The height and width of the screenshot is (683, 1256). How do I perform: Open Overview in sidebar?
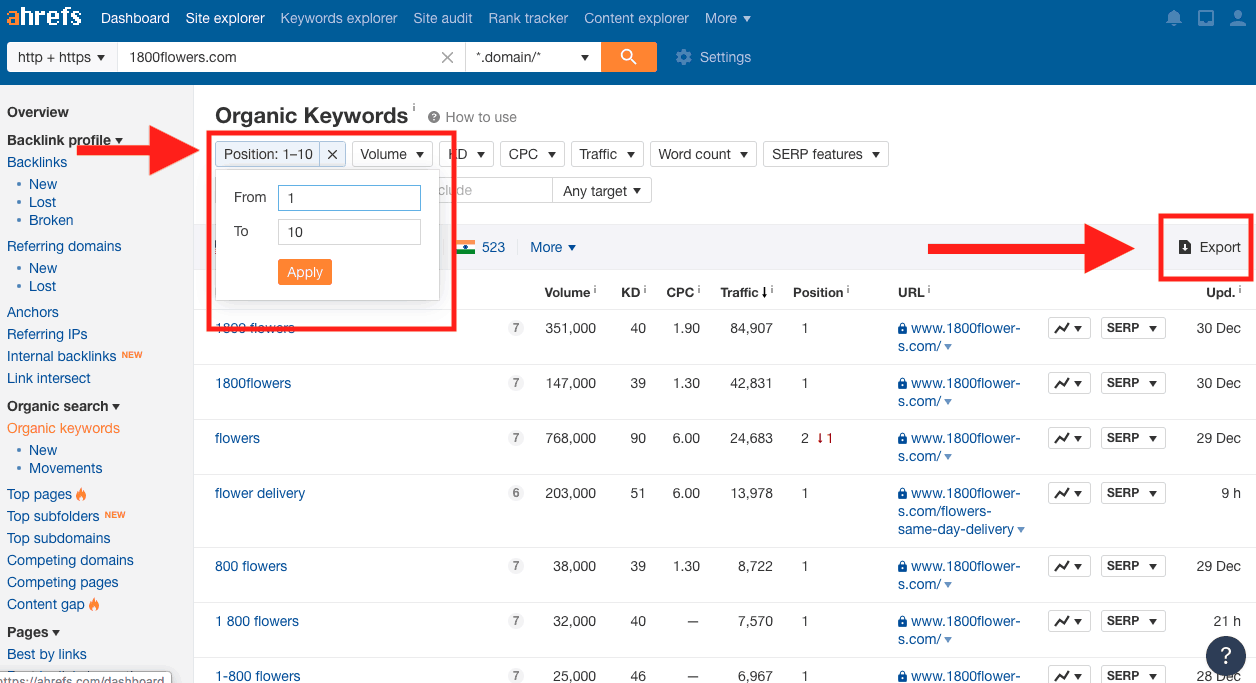click(38, 112)
